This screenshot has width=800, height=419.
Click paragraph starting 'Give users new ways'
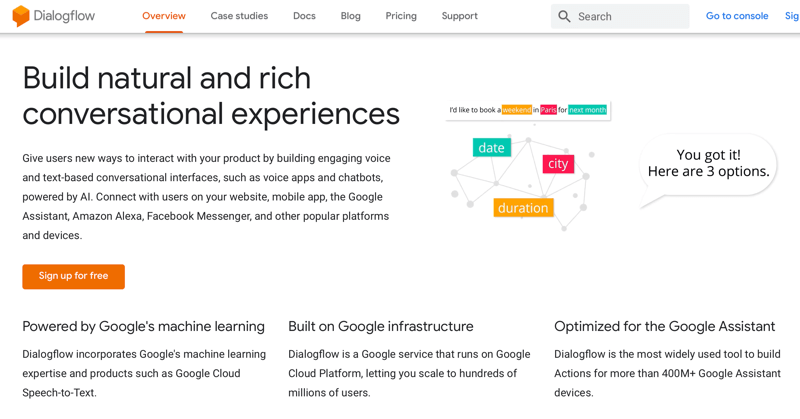206,196
